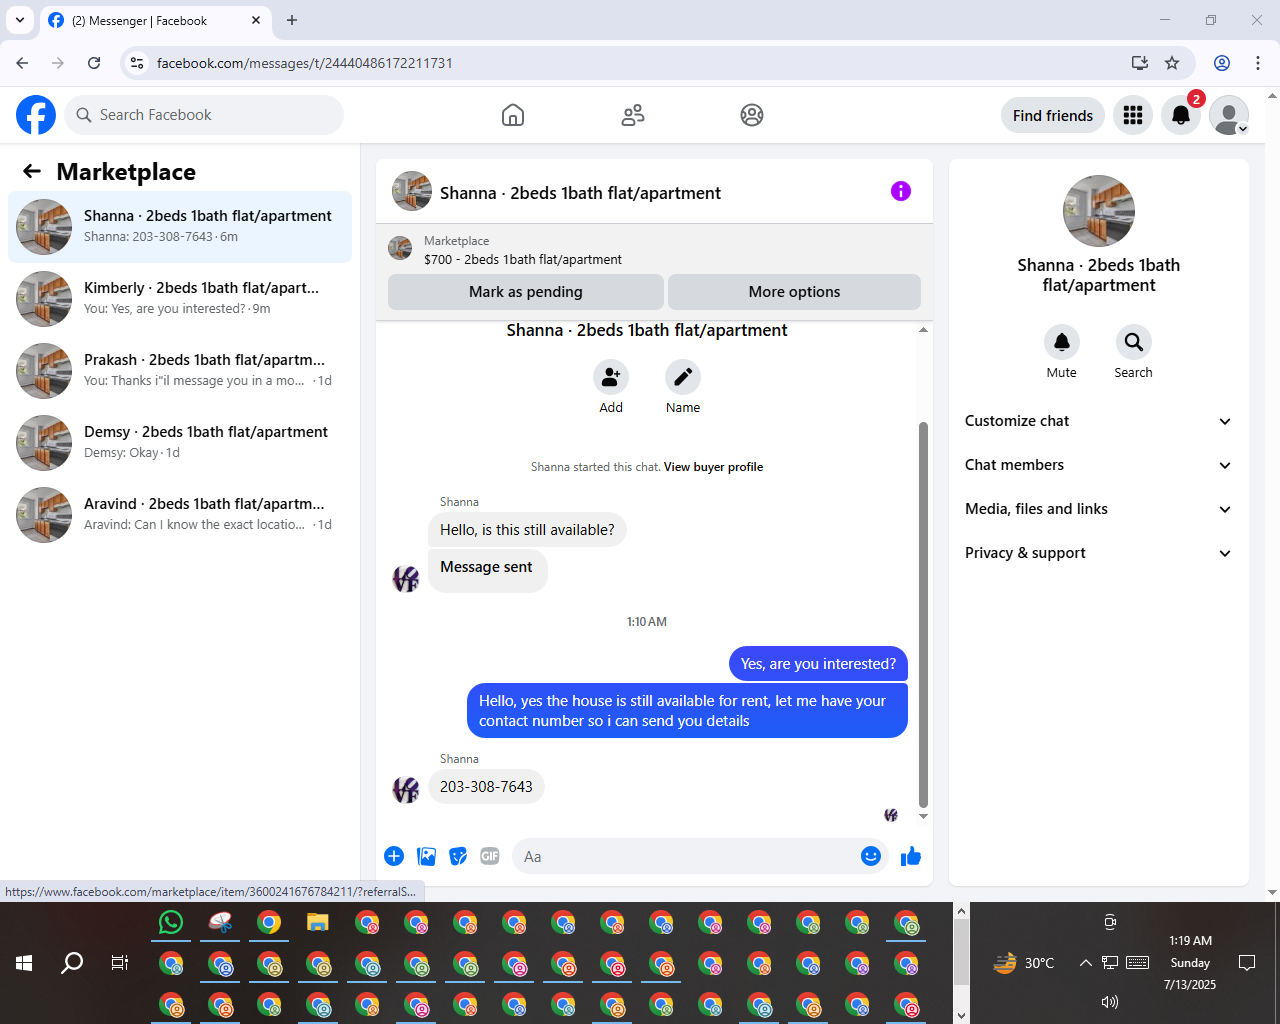Click More options button
The image size is (1280, 1024).
794,292
